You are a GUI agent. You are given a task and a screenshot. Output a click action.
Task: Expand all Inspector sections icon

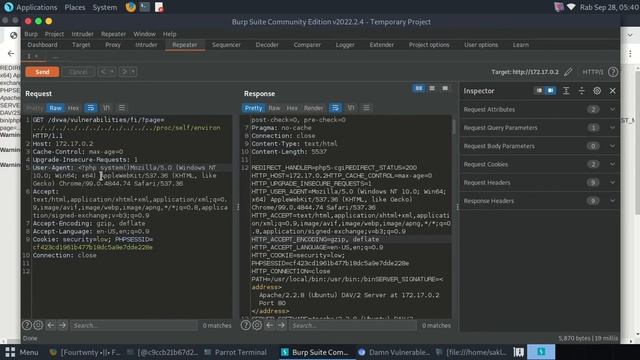(566, 91)
